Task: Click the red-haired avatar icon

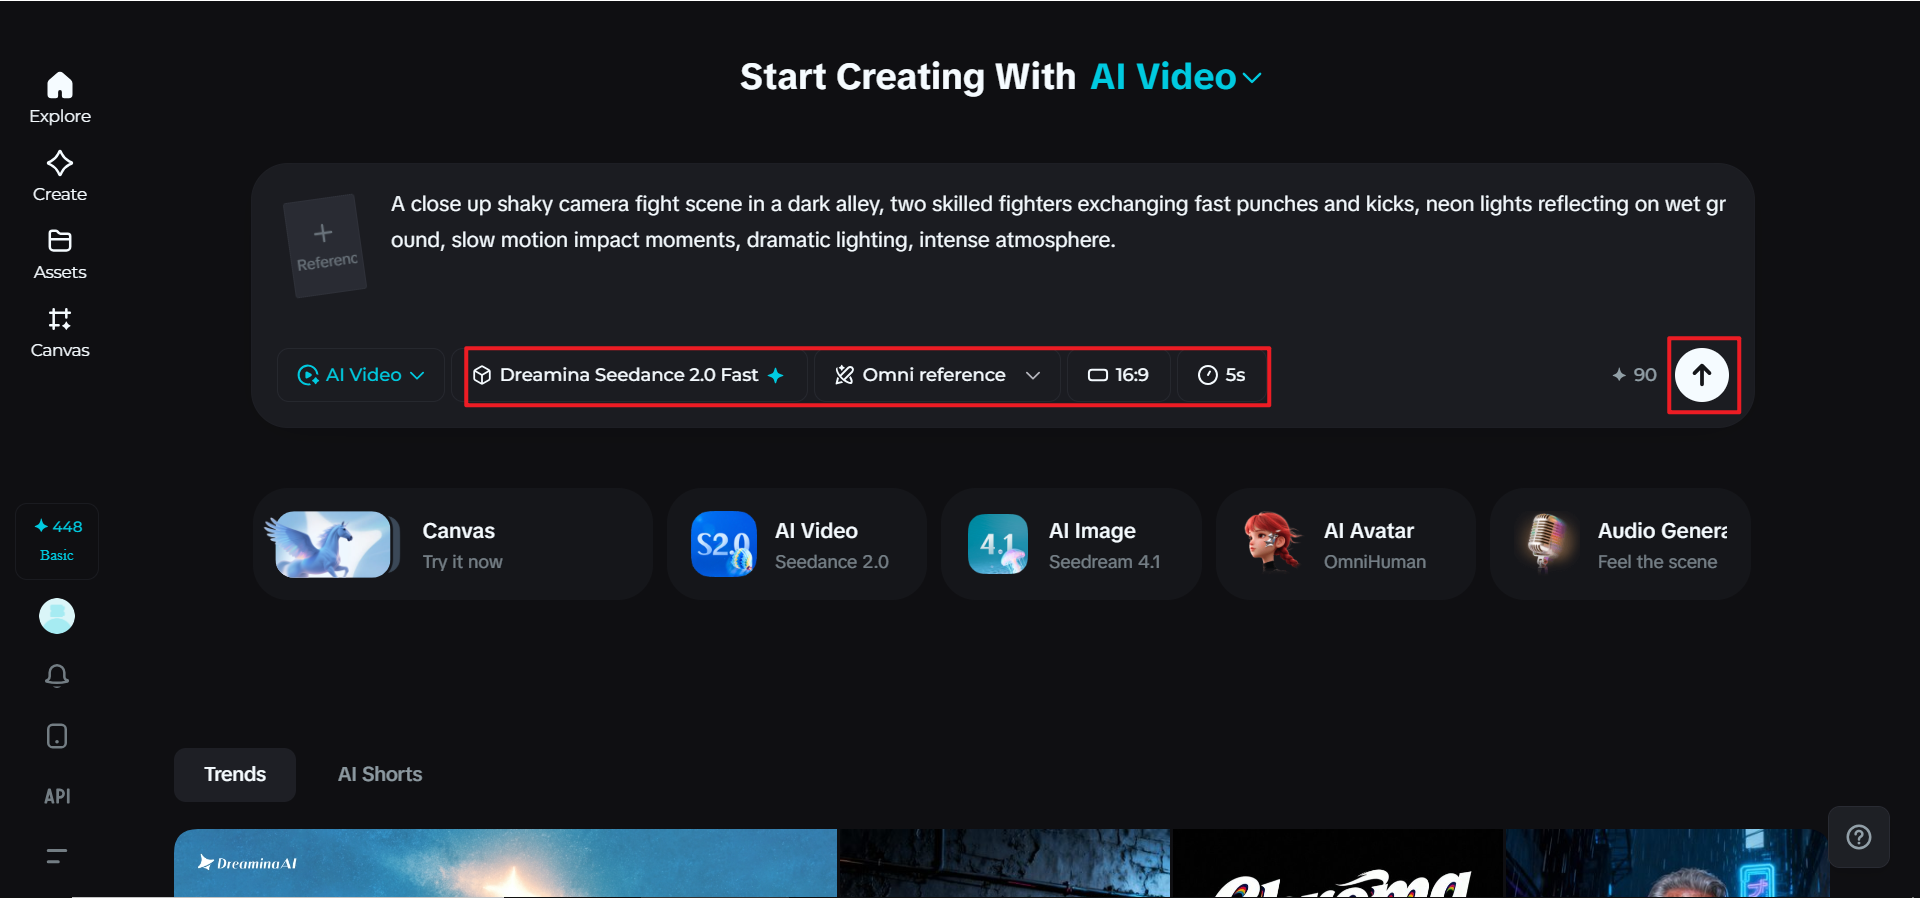Action: pos(1272,542)
